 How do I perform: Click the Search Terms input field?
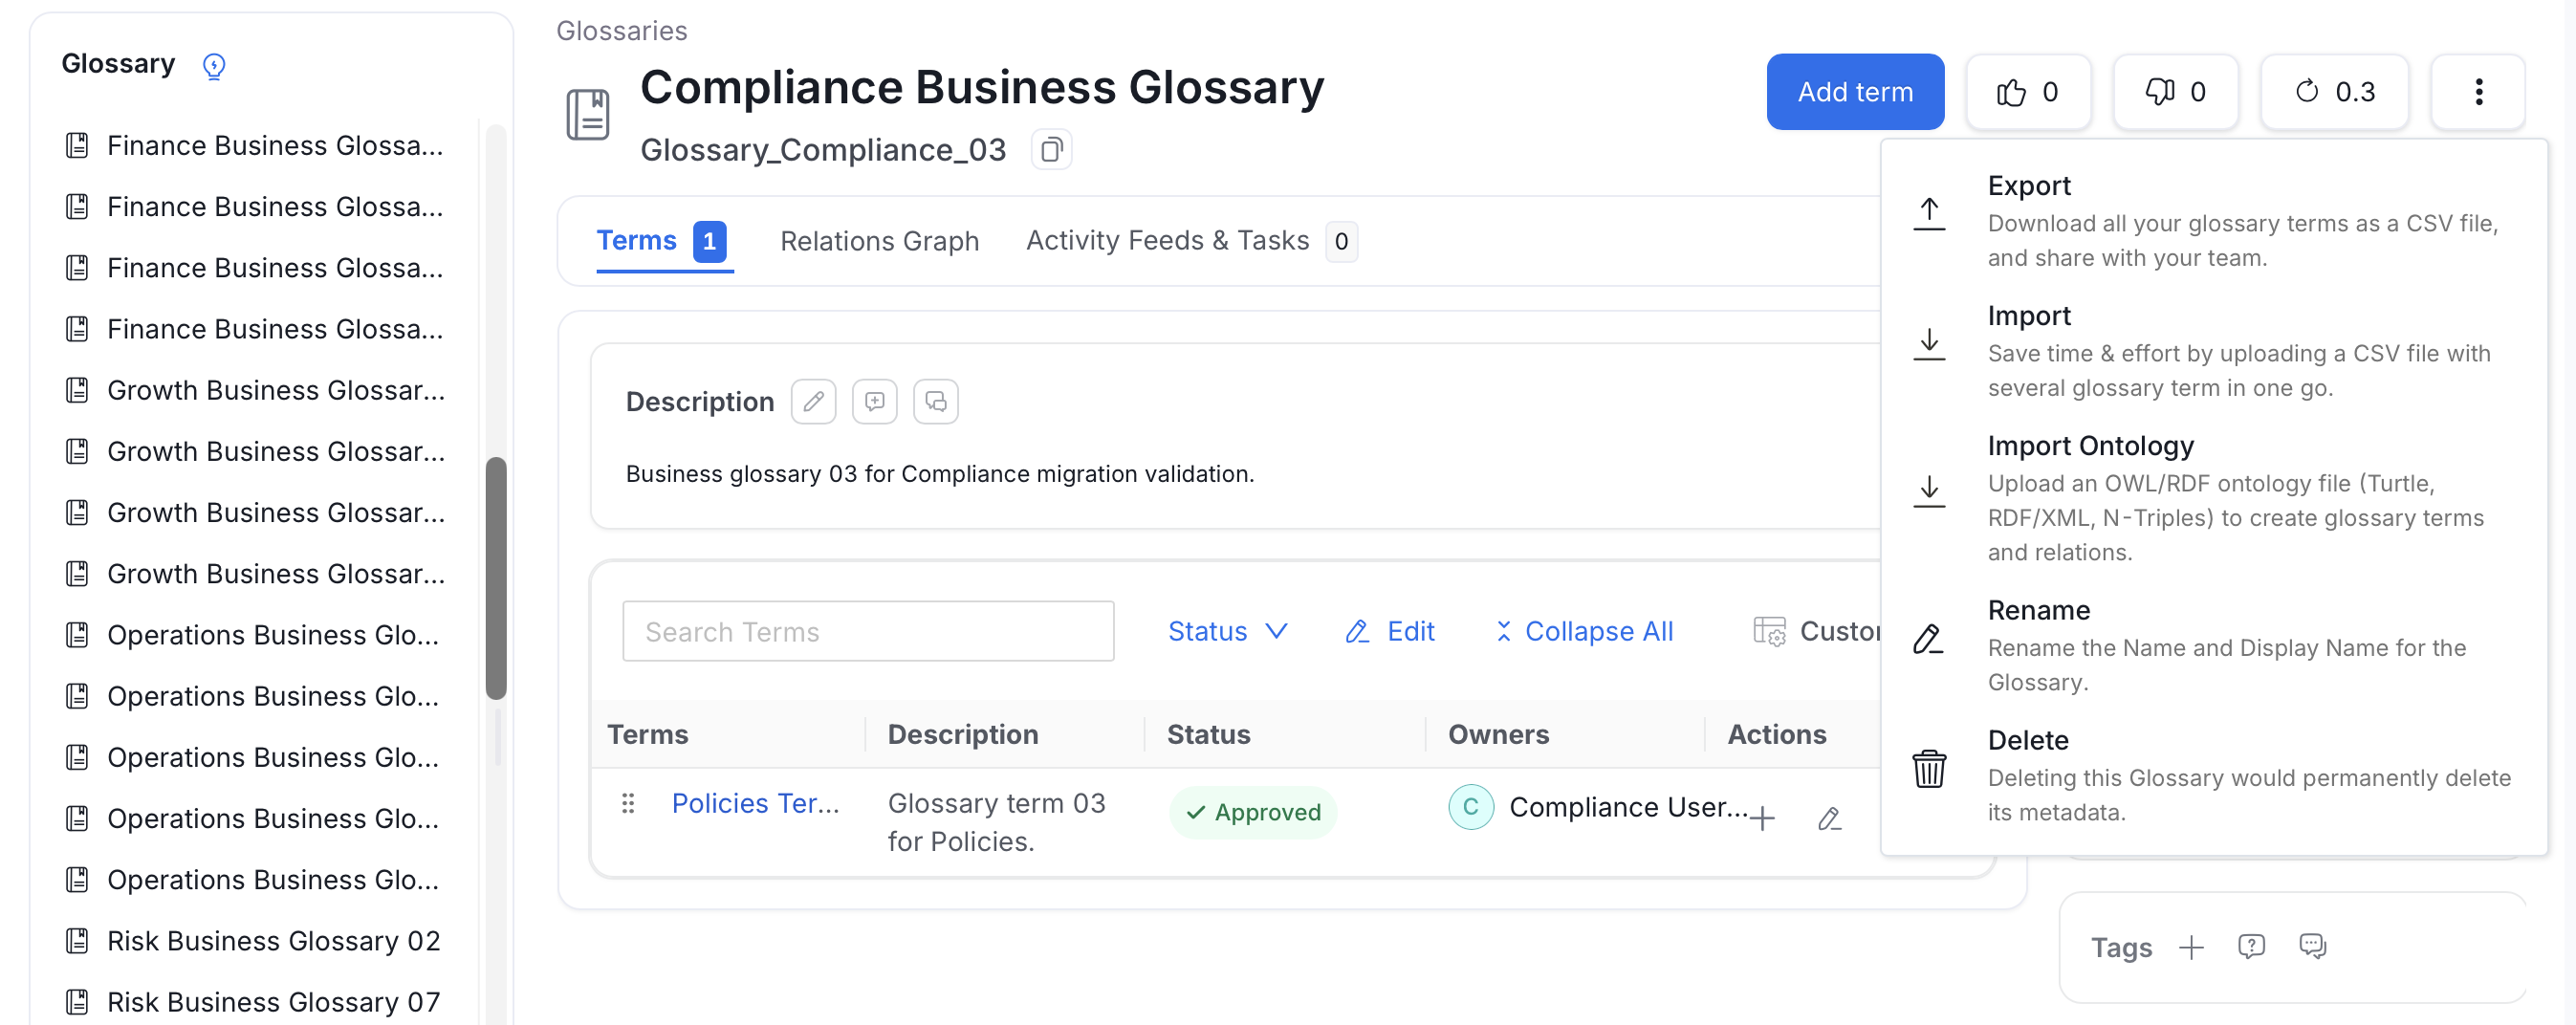[x=868, y=632]
